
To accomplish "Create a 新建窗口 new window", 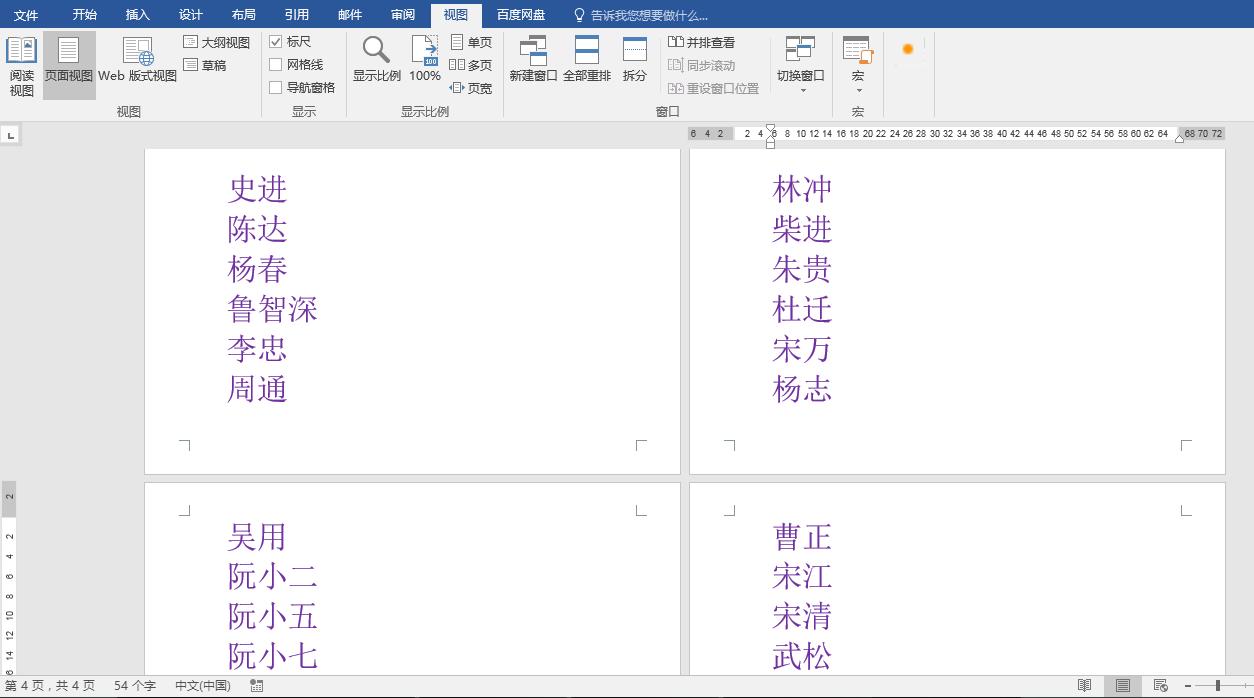I will point(533,62).
